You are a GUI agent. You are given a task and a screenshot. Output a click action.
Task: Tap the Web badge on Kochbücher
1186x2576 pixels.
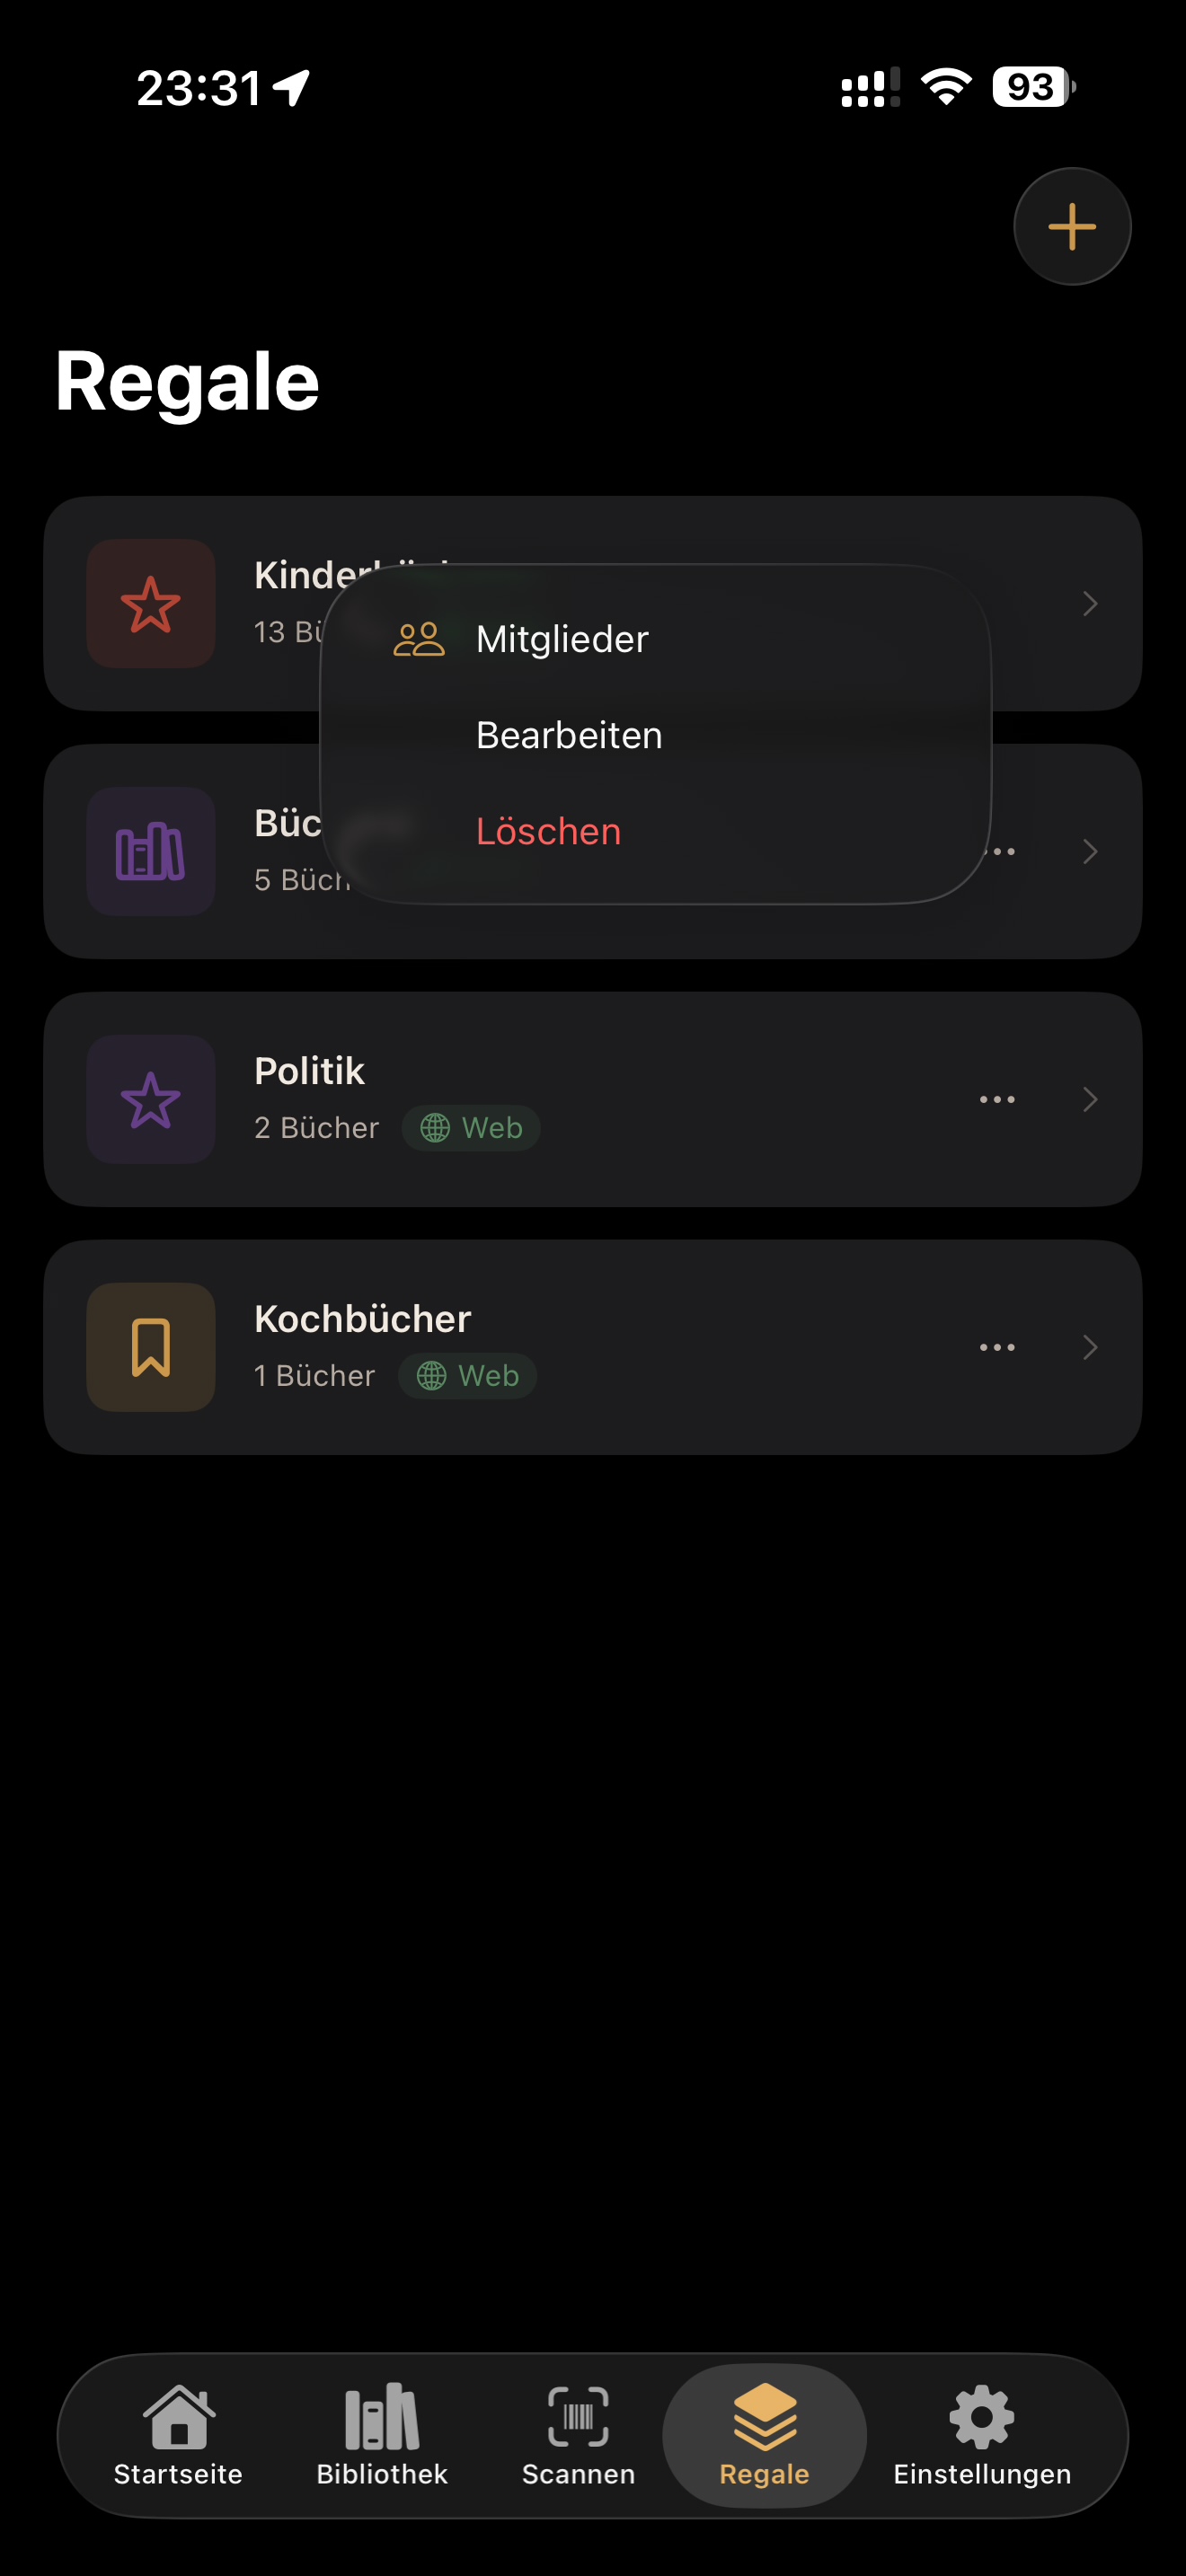tap(467, 1375)
